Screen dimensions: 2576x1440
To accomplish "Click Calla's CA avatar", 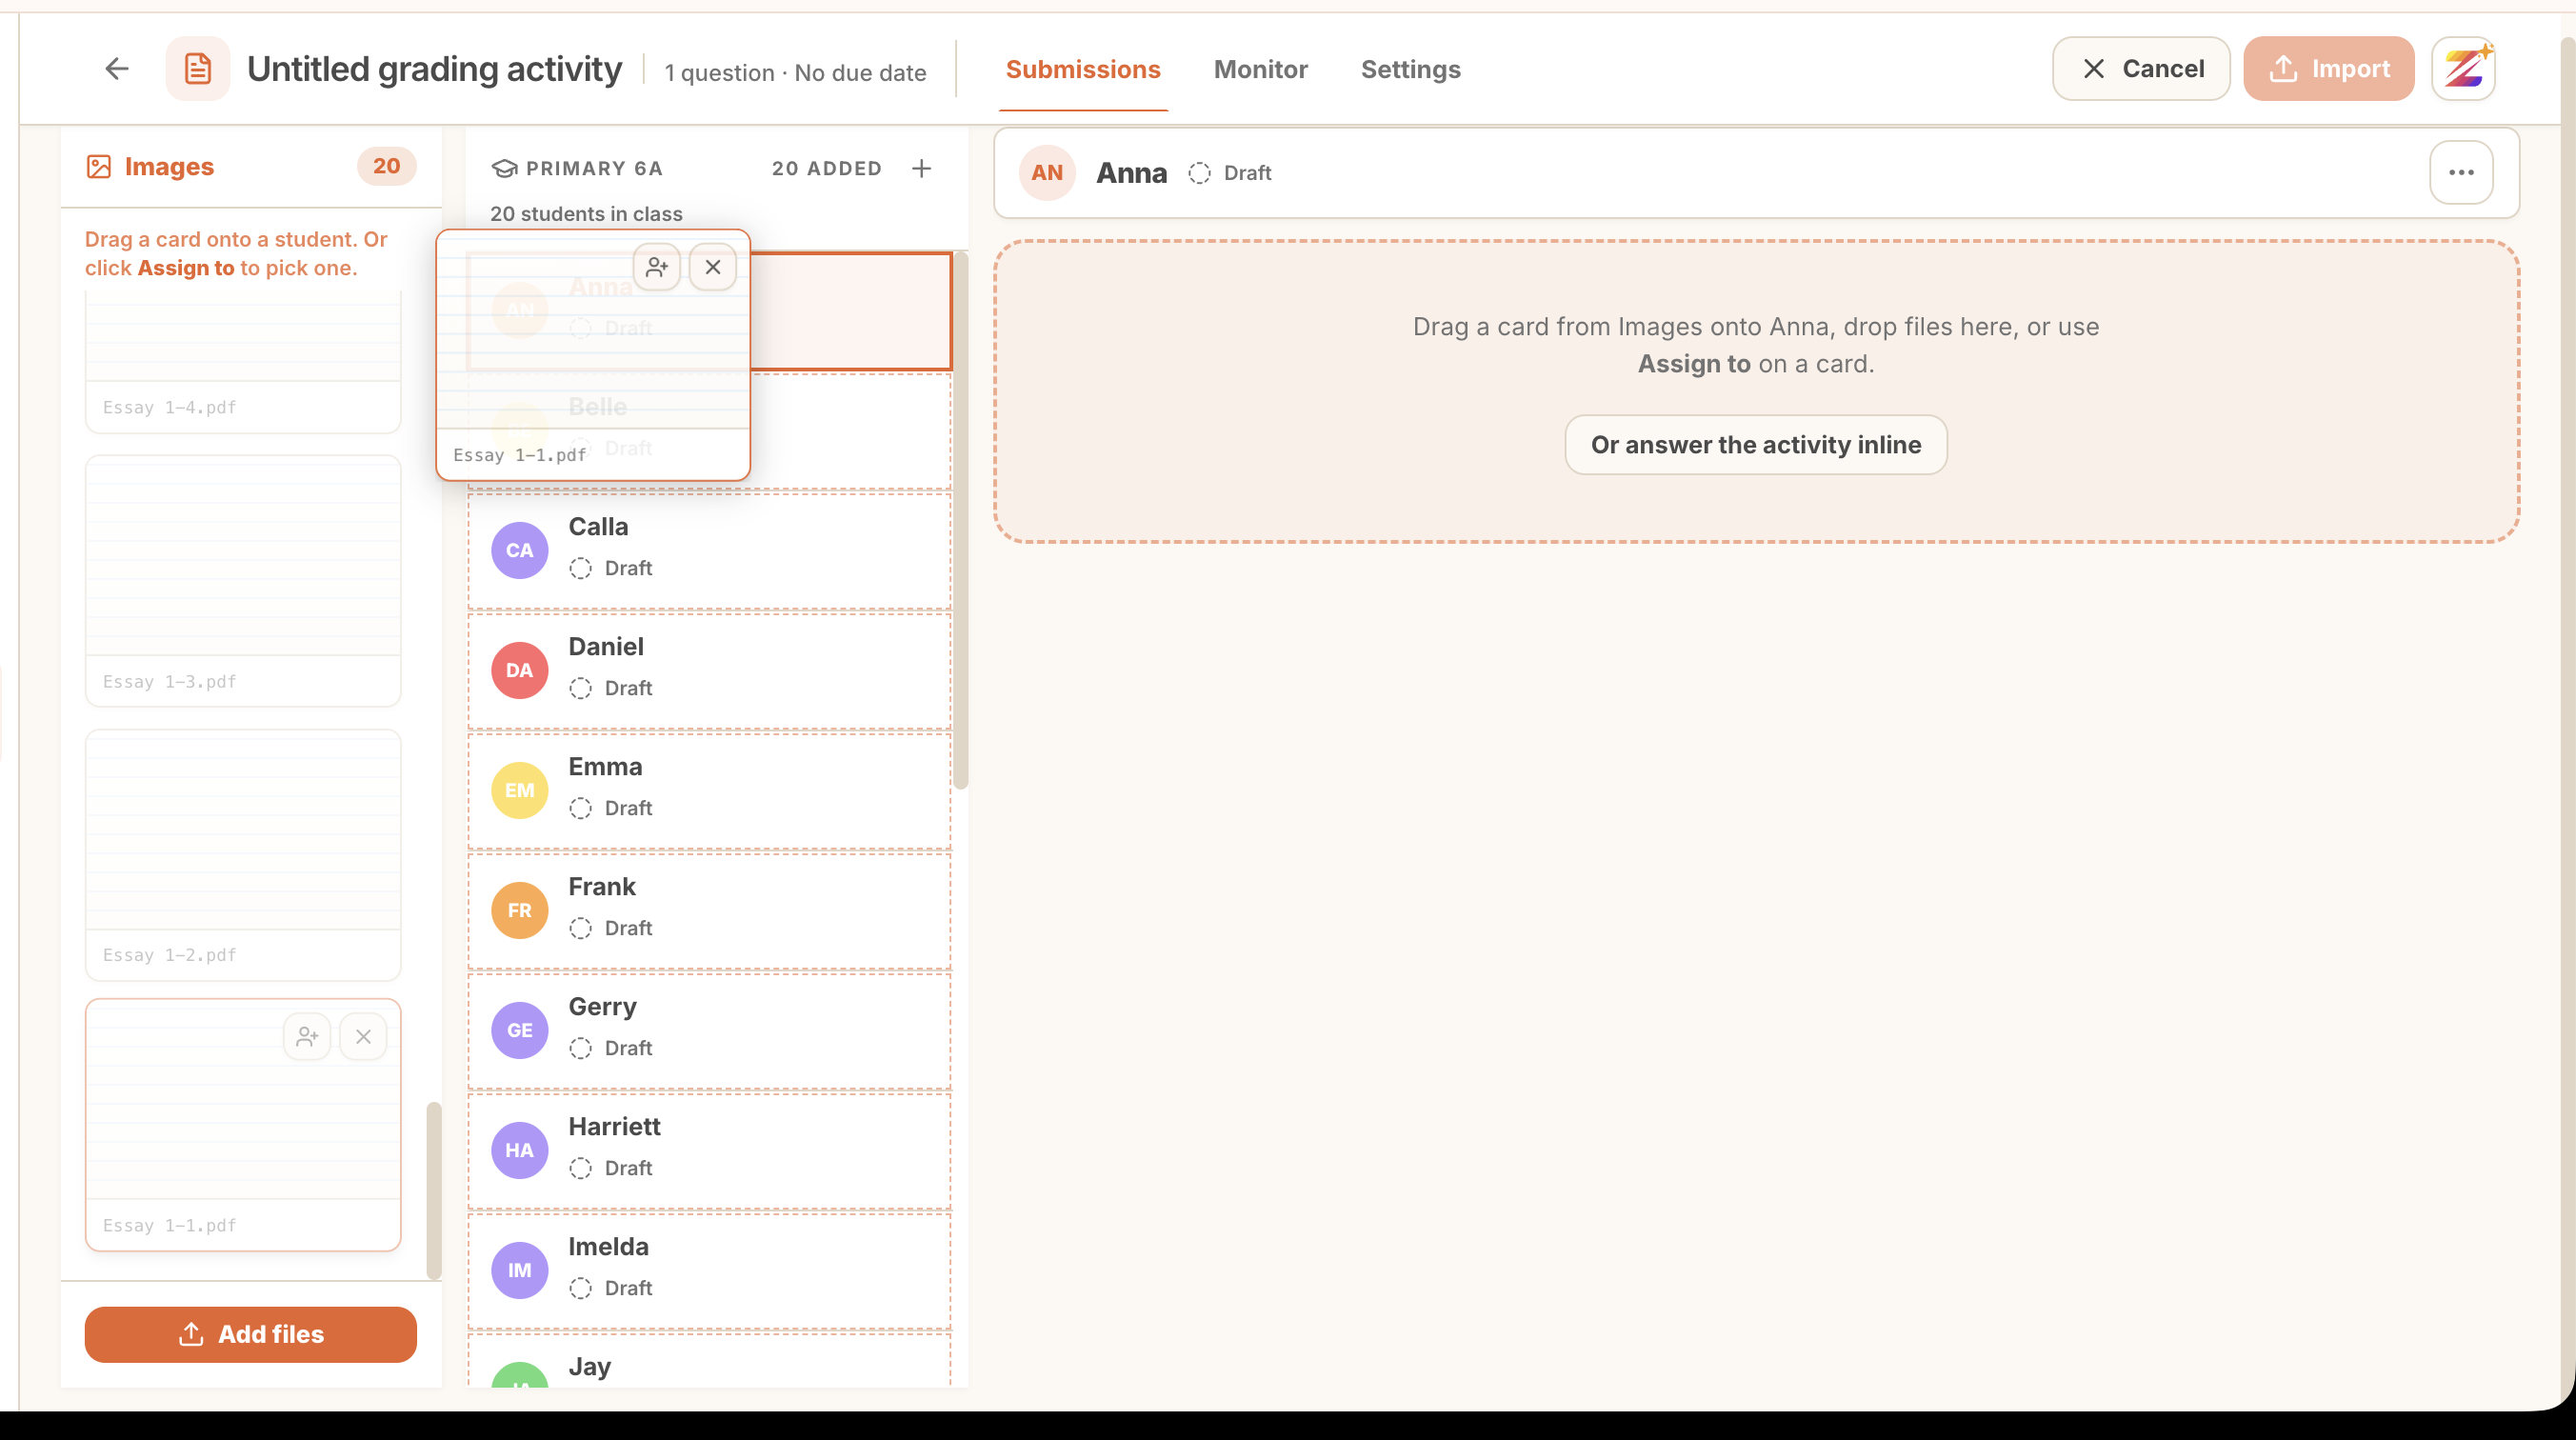I will 520,550.
